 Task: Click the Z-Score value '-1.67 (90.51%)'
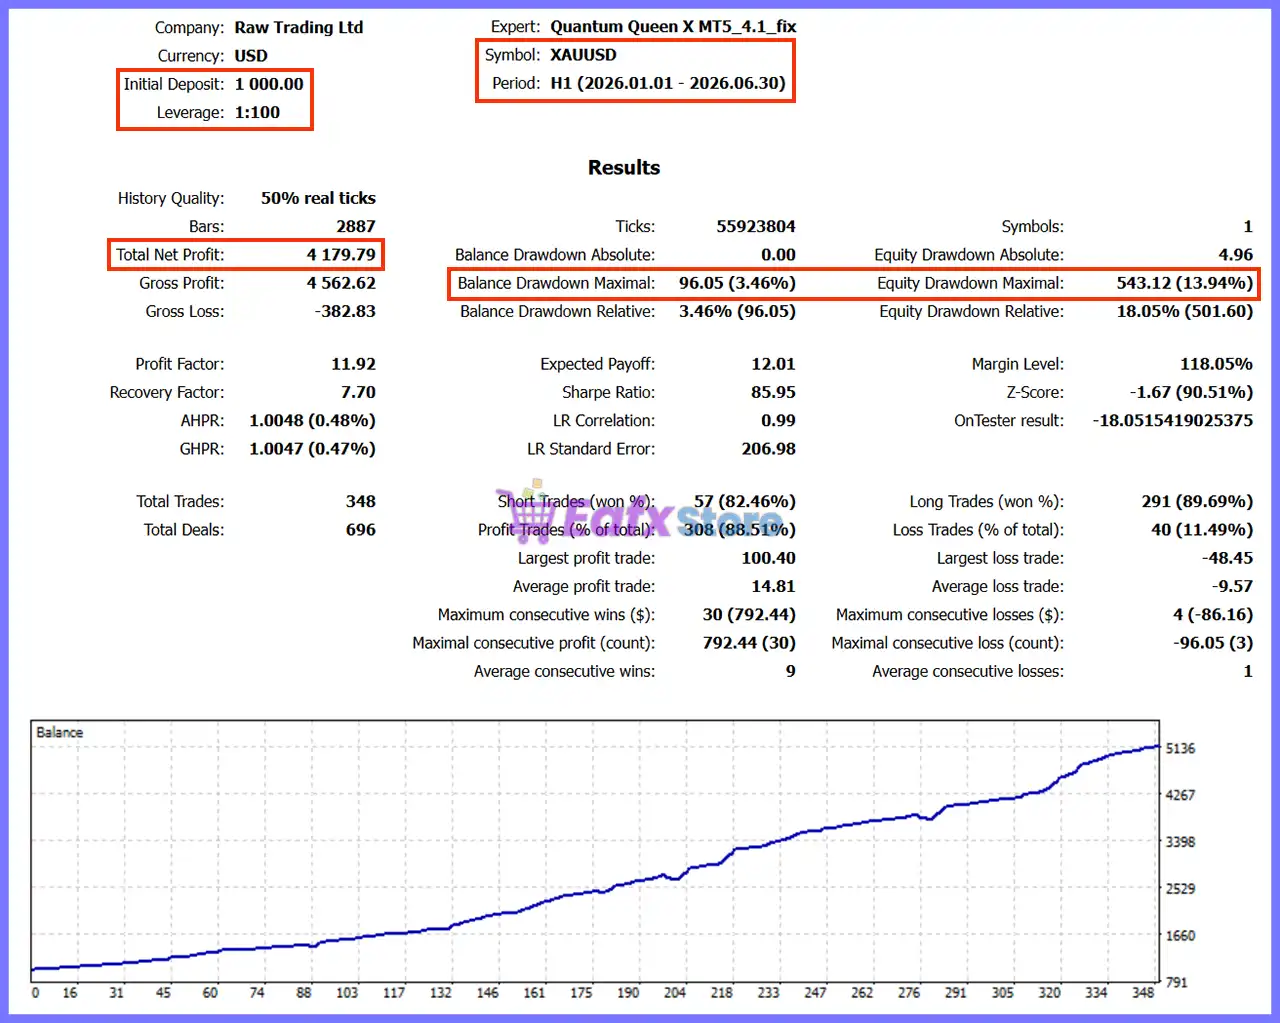point(1191,392)
